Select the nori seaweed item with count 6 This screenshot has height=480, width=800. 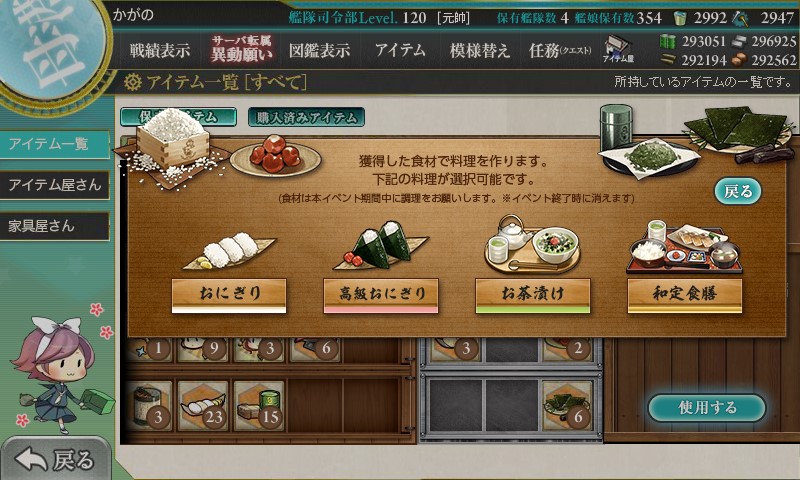coord(567,407)
